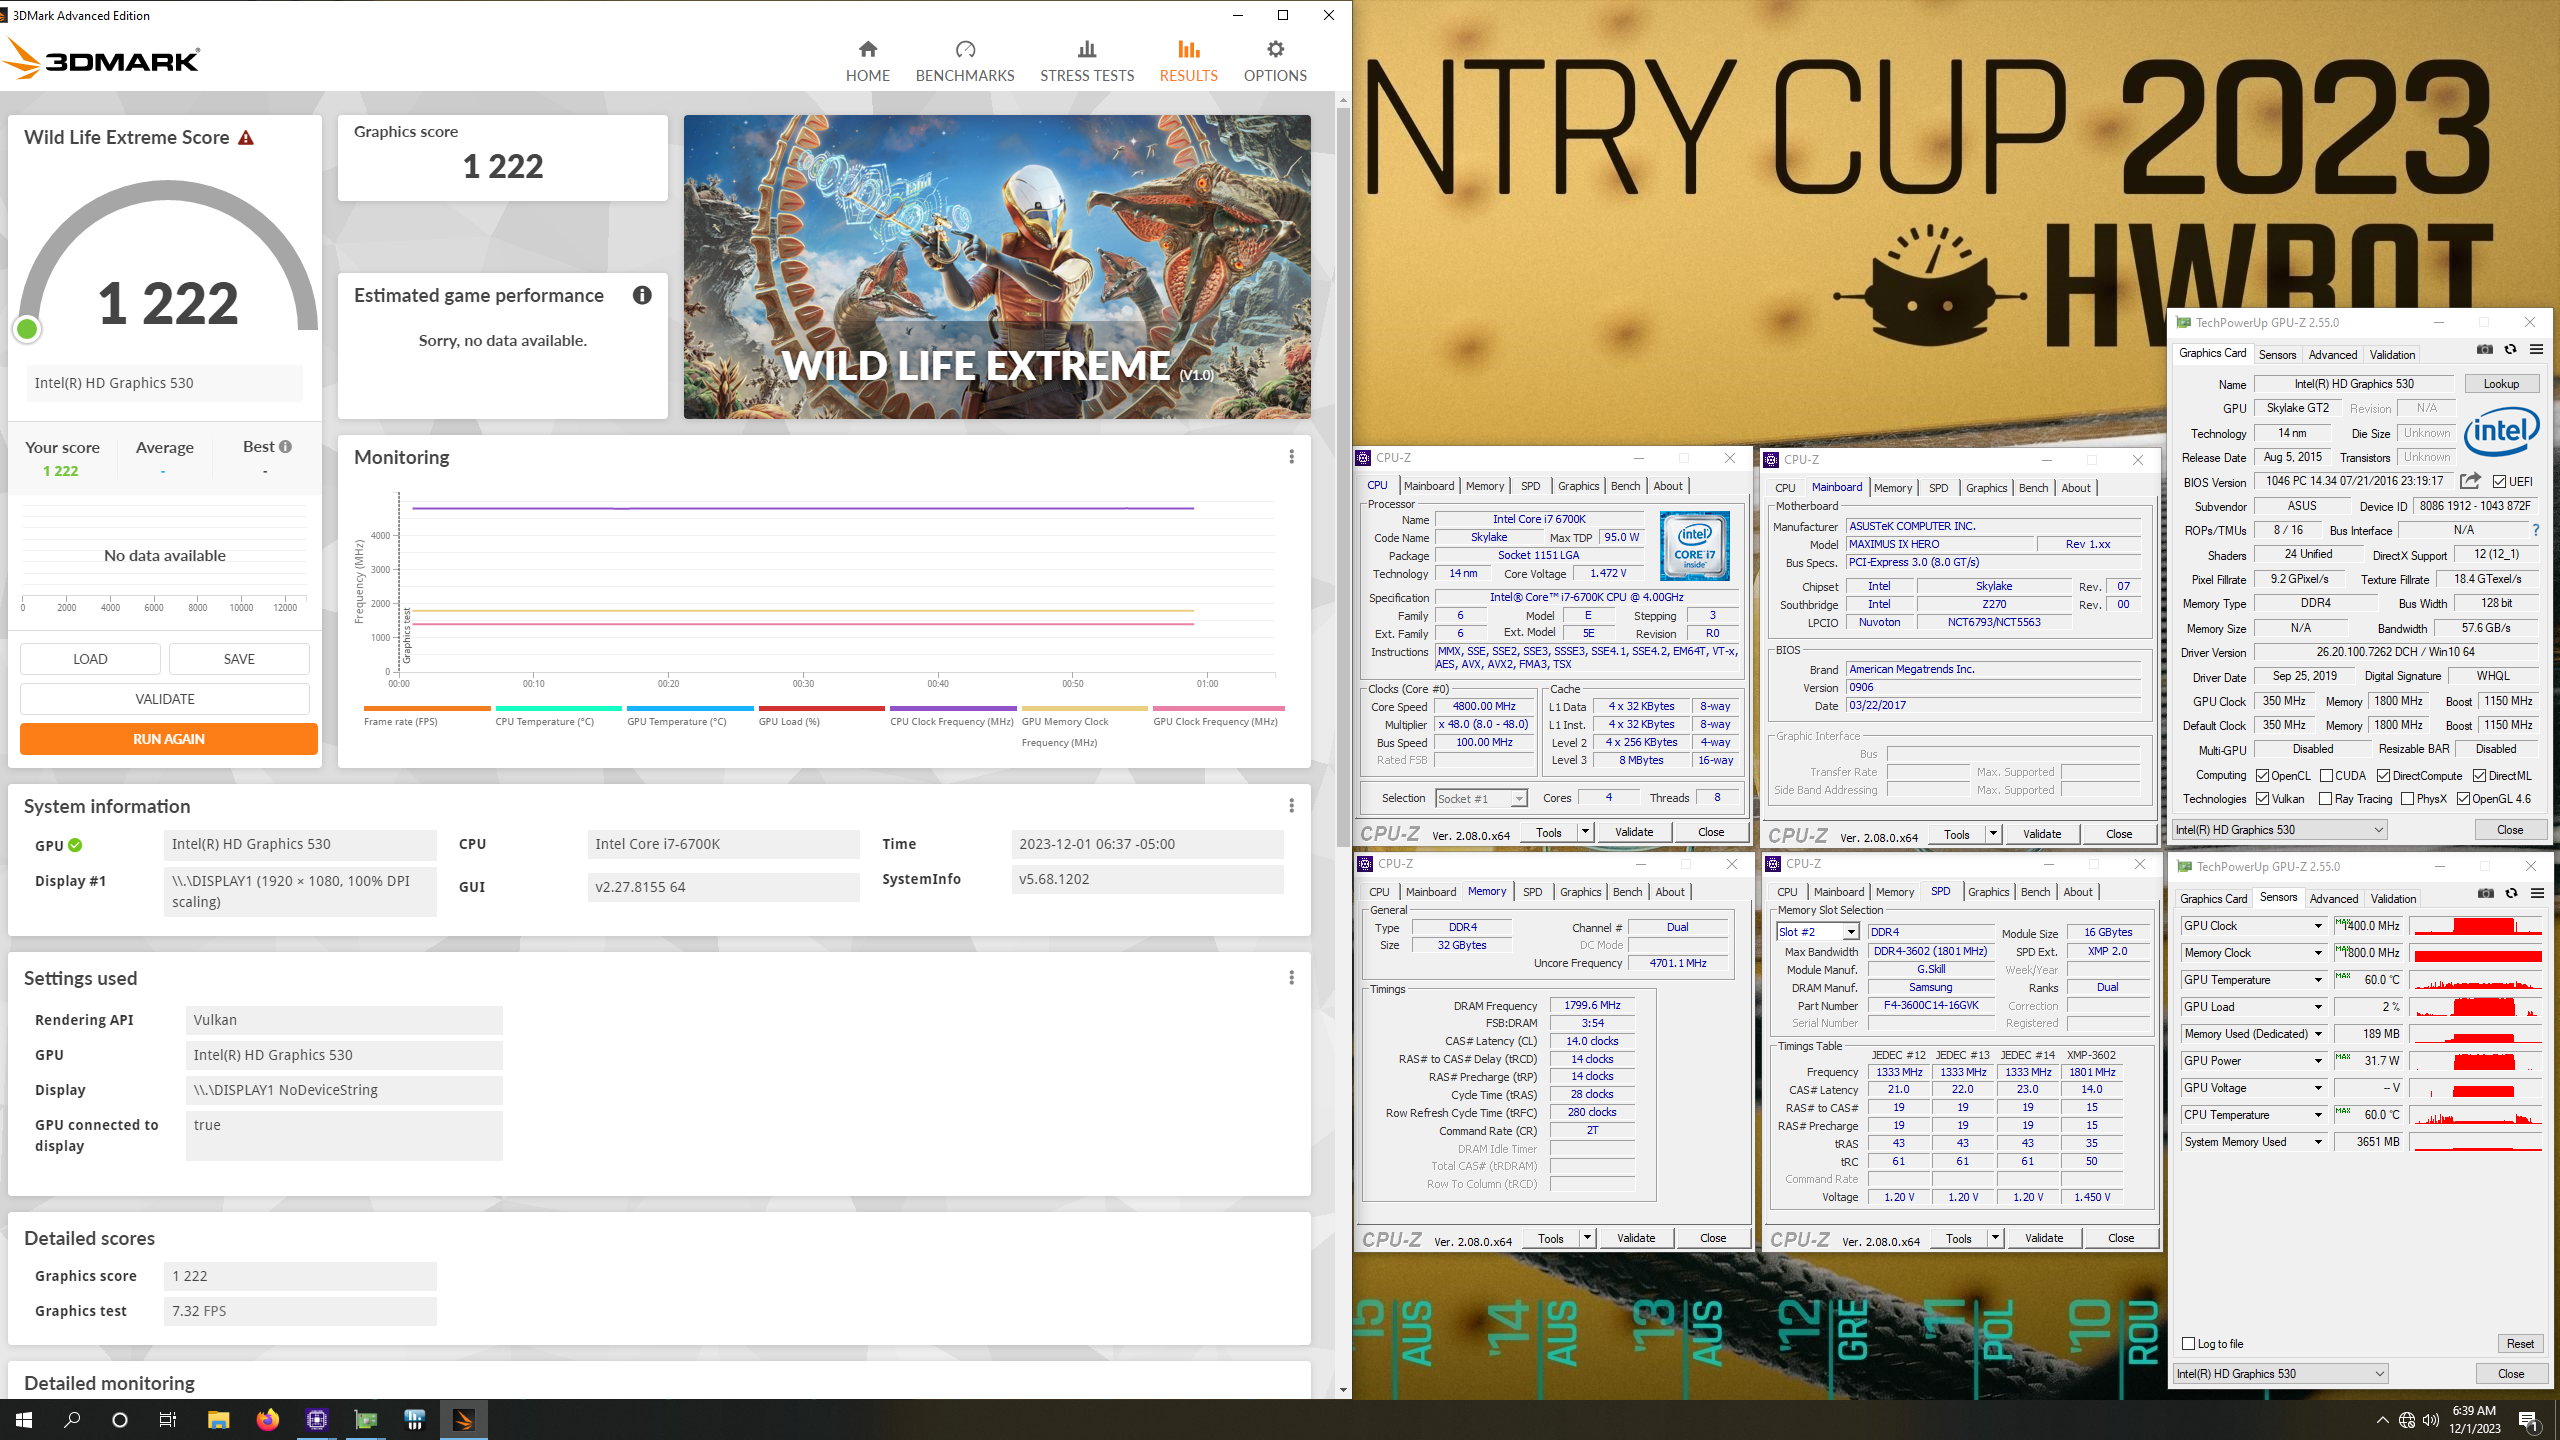
Task: Expand the GPU Temperature sensor dropdown
Action: point(2318,980)
